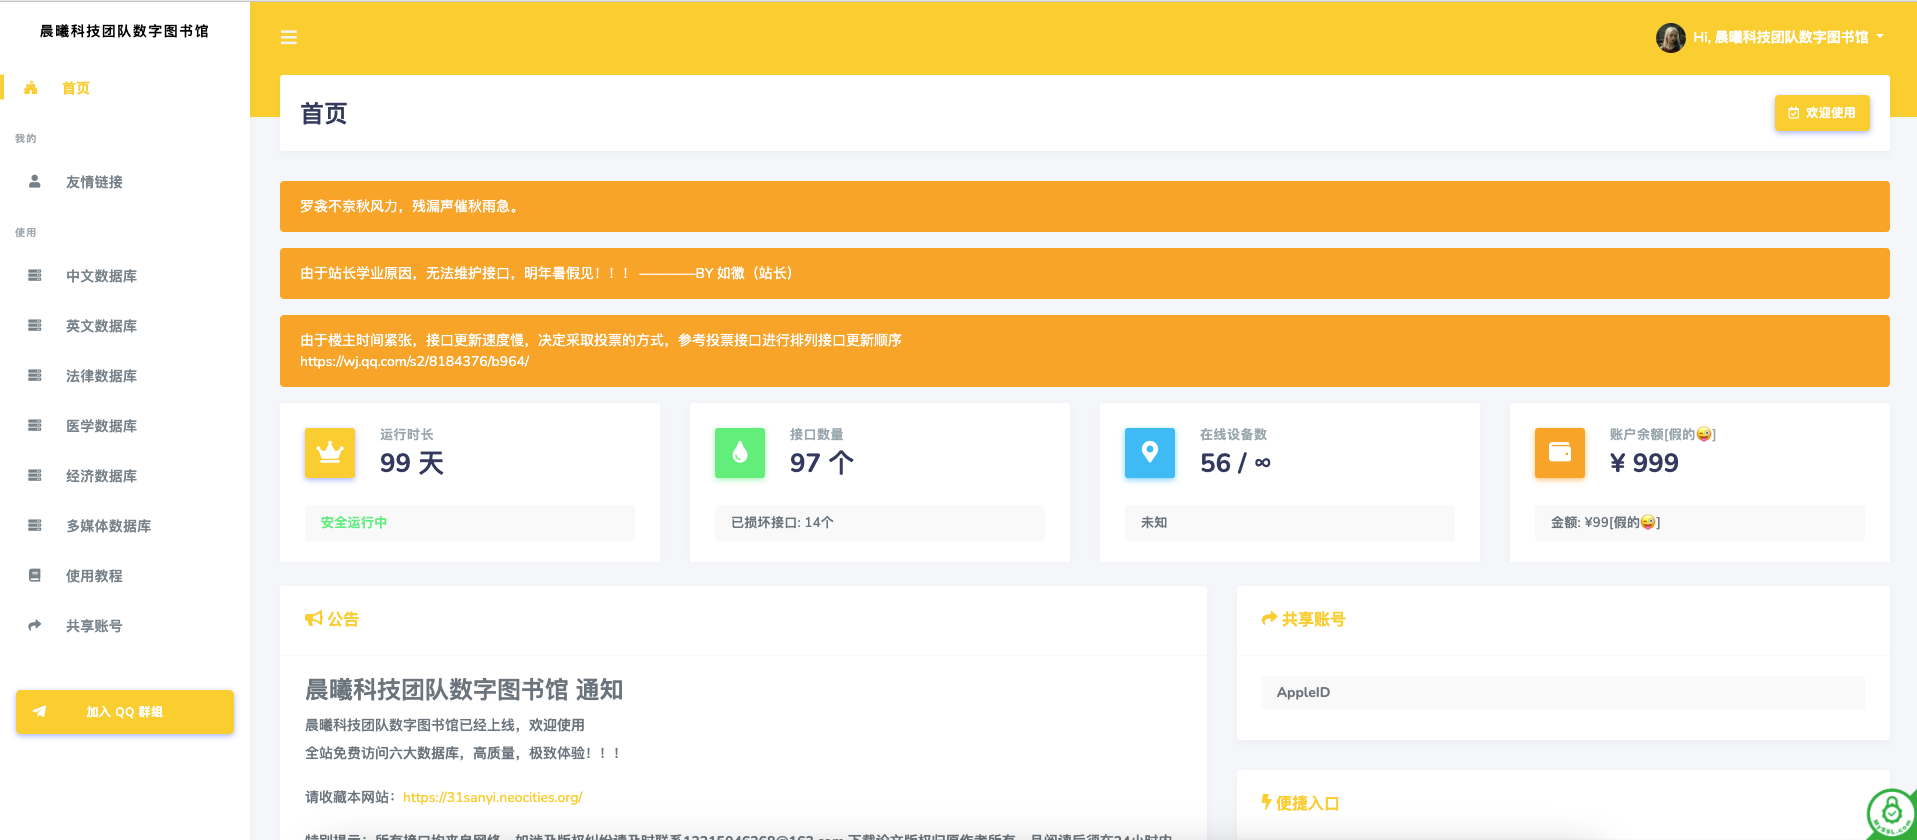The width and height of the screenshot is (1917, 840).
Task: Open 共享账号 sidebar menu item
Action: [125, 626]
